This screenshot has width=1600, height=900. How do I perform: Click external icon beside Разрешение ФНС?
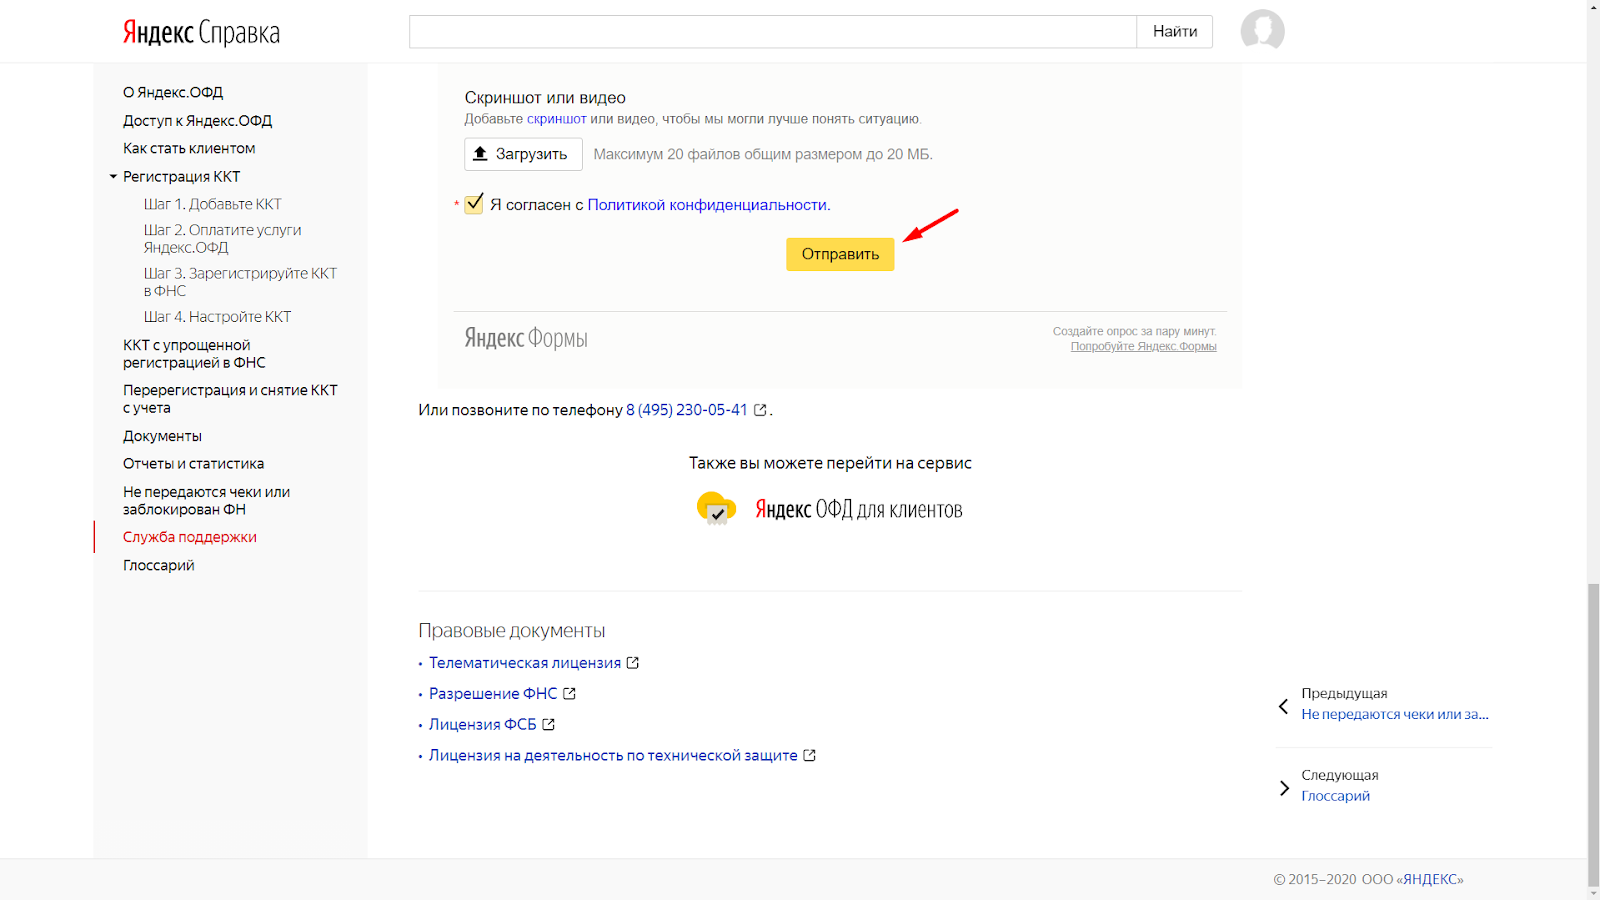point(570,694)
